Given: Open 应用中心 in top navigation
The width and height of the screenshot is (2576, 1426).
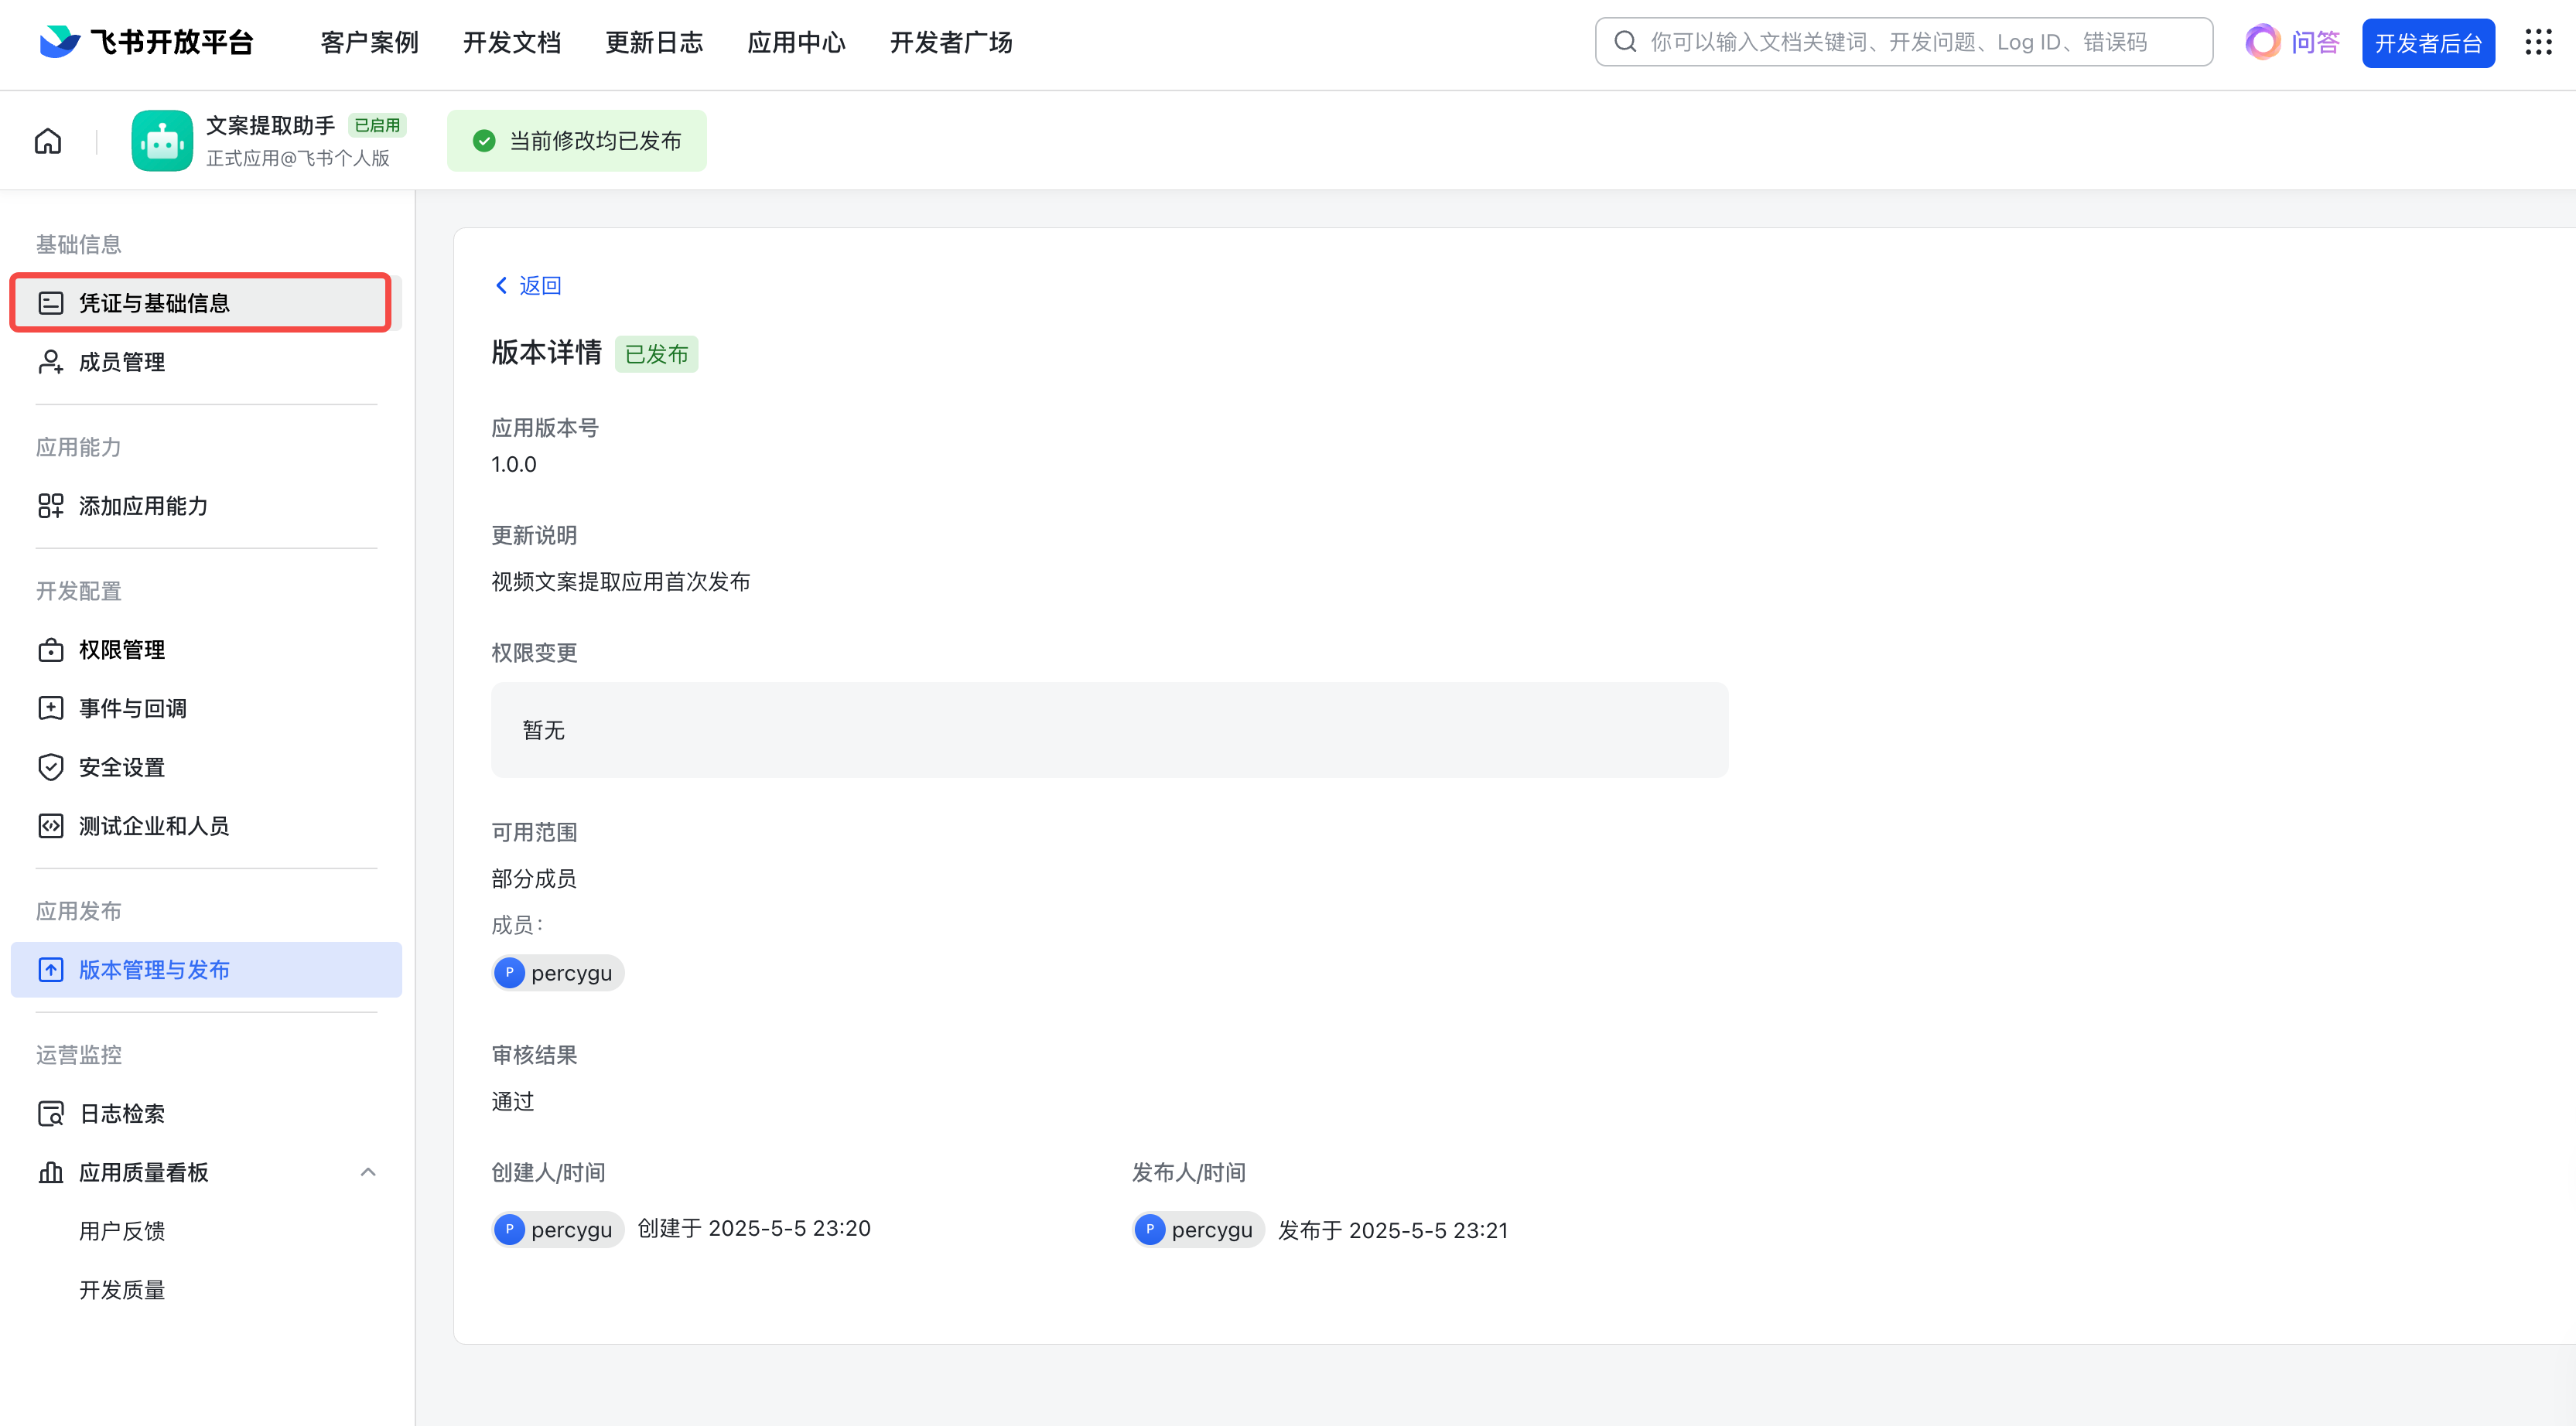Looking at the screenshot, I should (797, 42).
